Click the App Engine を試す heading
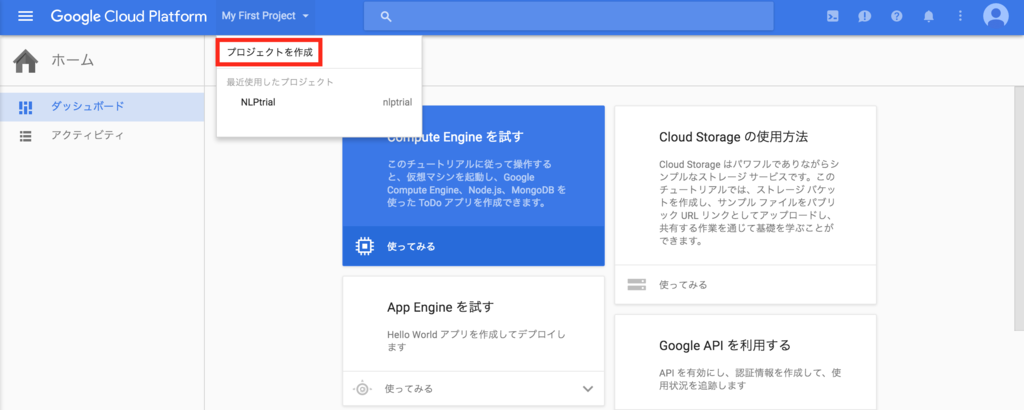Image resolution: width=1024 pixels, height=410 pixels. [441, 307]
